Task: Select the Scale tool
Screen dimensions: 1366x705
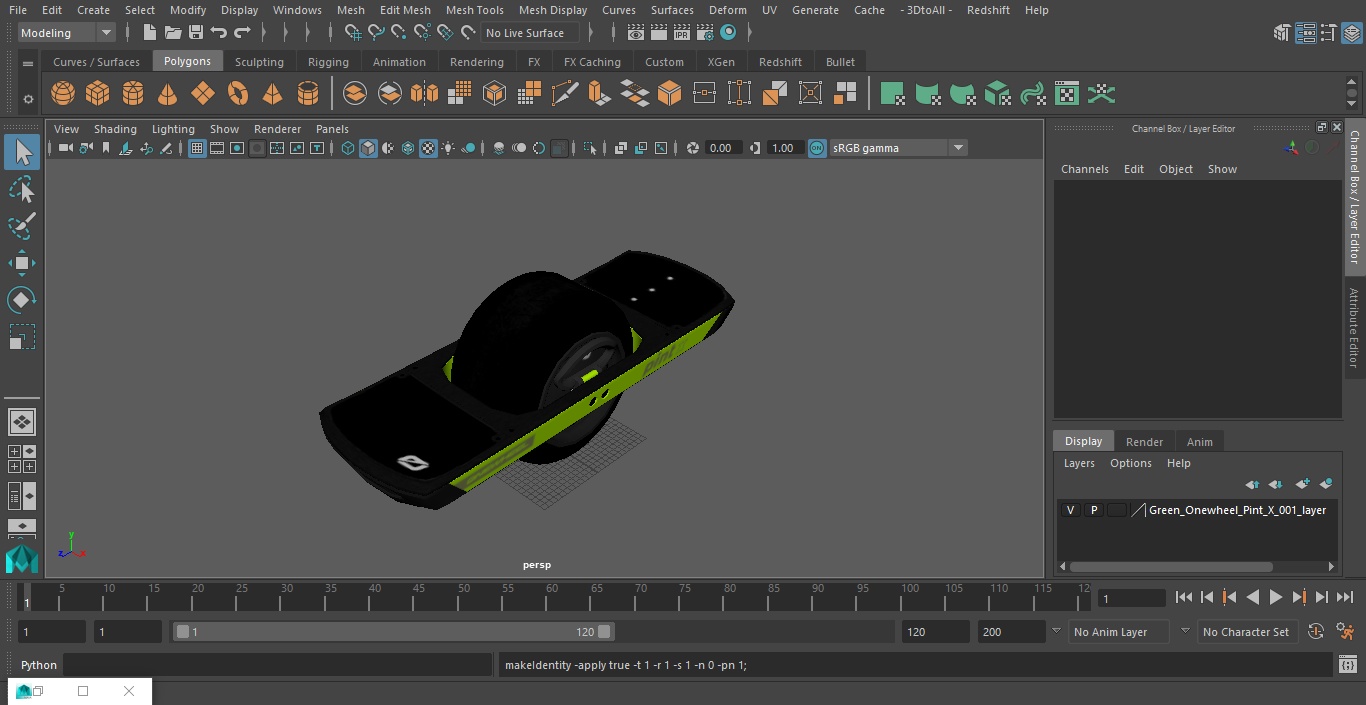Action: (x=22, y=337)
